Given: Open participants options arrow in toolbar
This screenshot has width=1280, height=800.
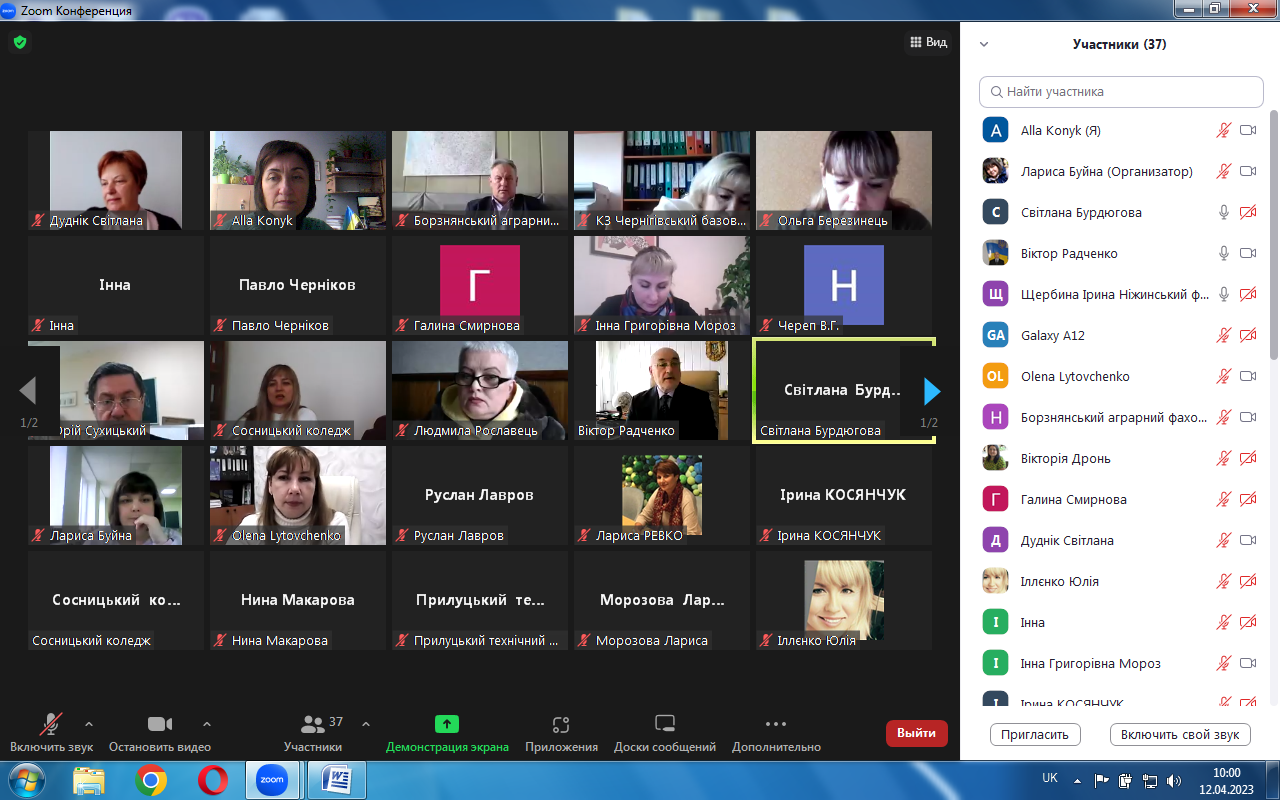Looking at the screenshot, I should pyautogui.click(x=366, y=723).
